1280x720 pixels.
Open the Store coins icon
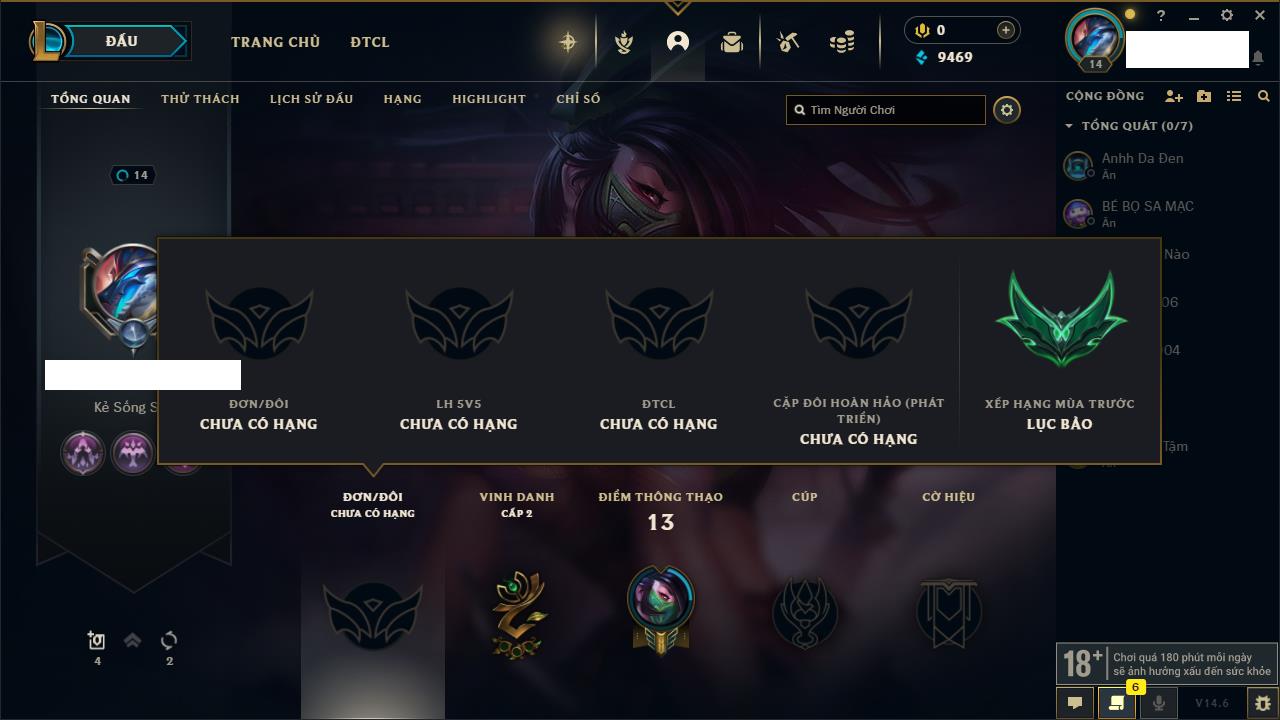point(842,42)
